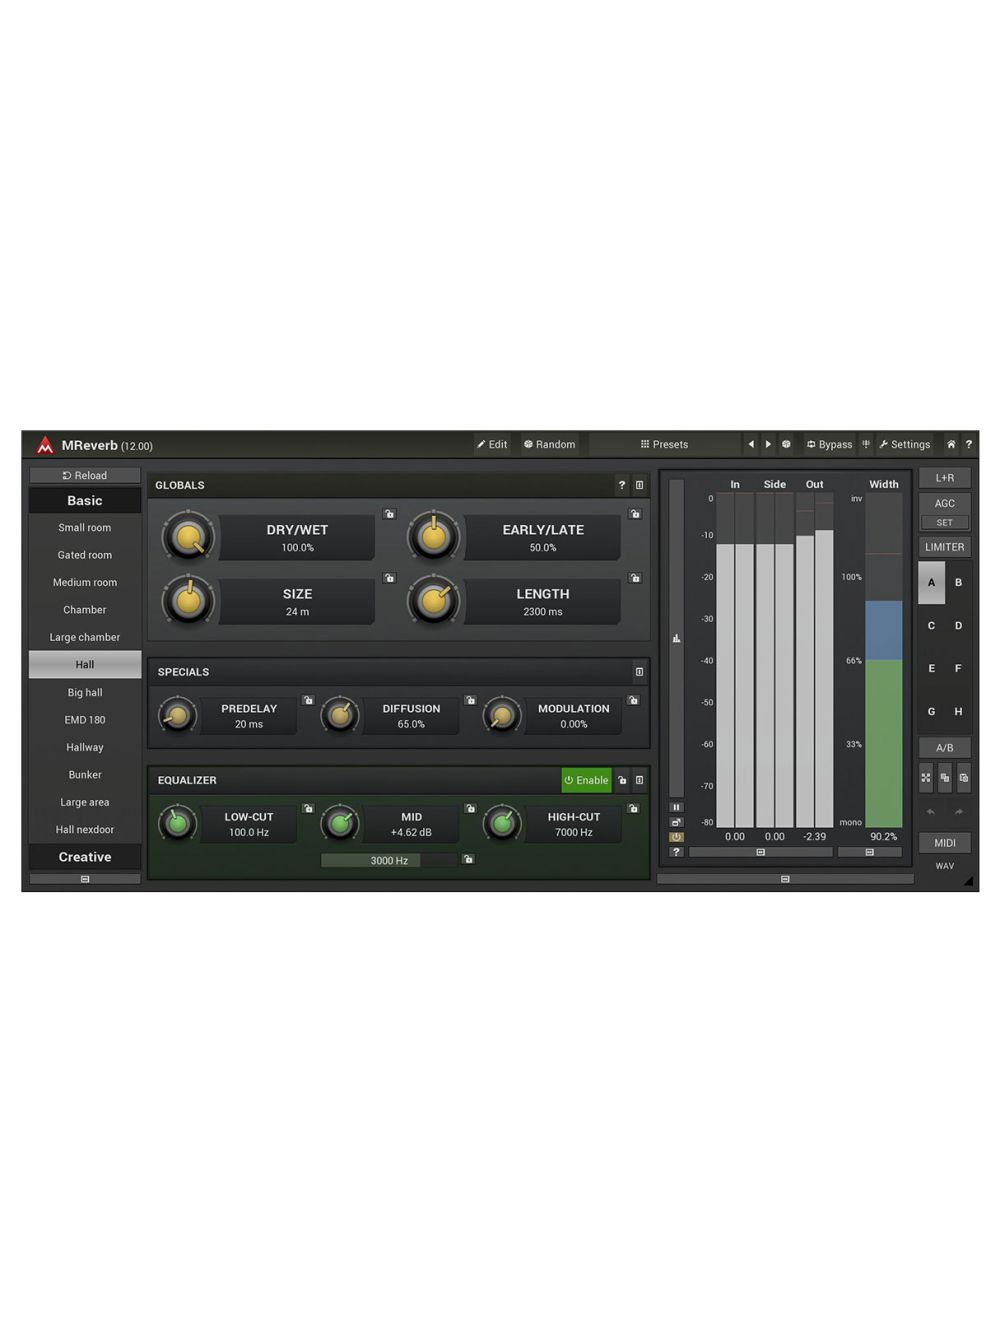Click the help question mark under the meters
The width and height of the screenshot is (1000, 1320).
[x=677, y=851]
